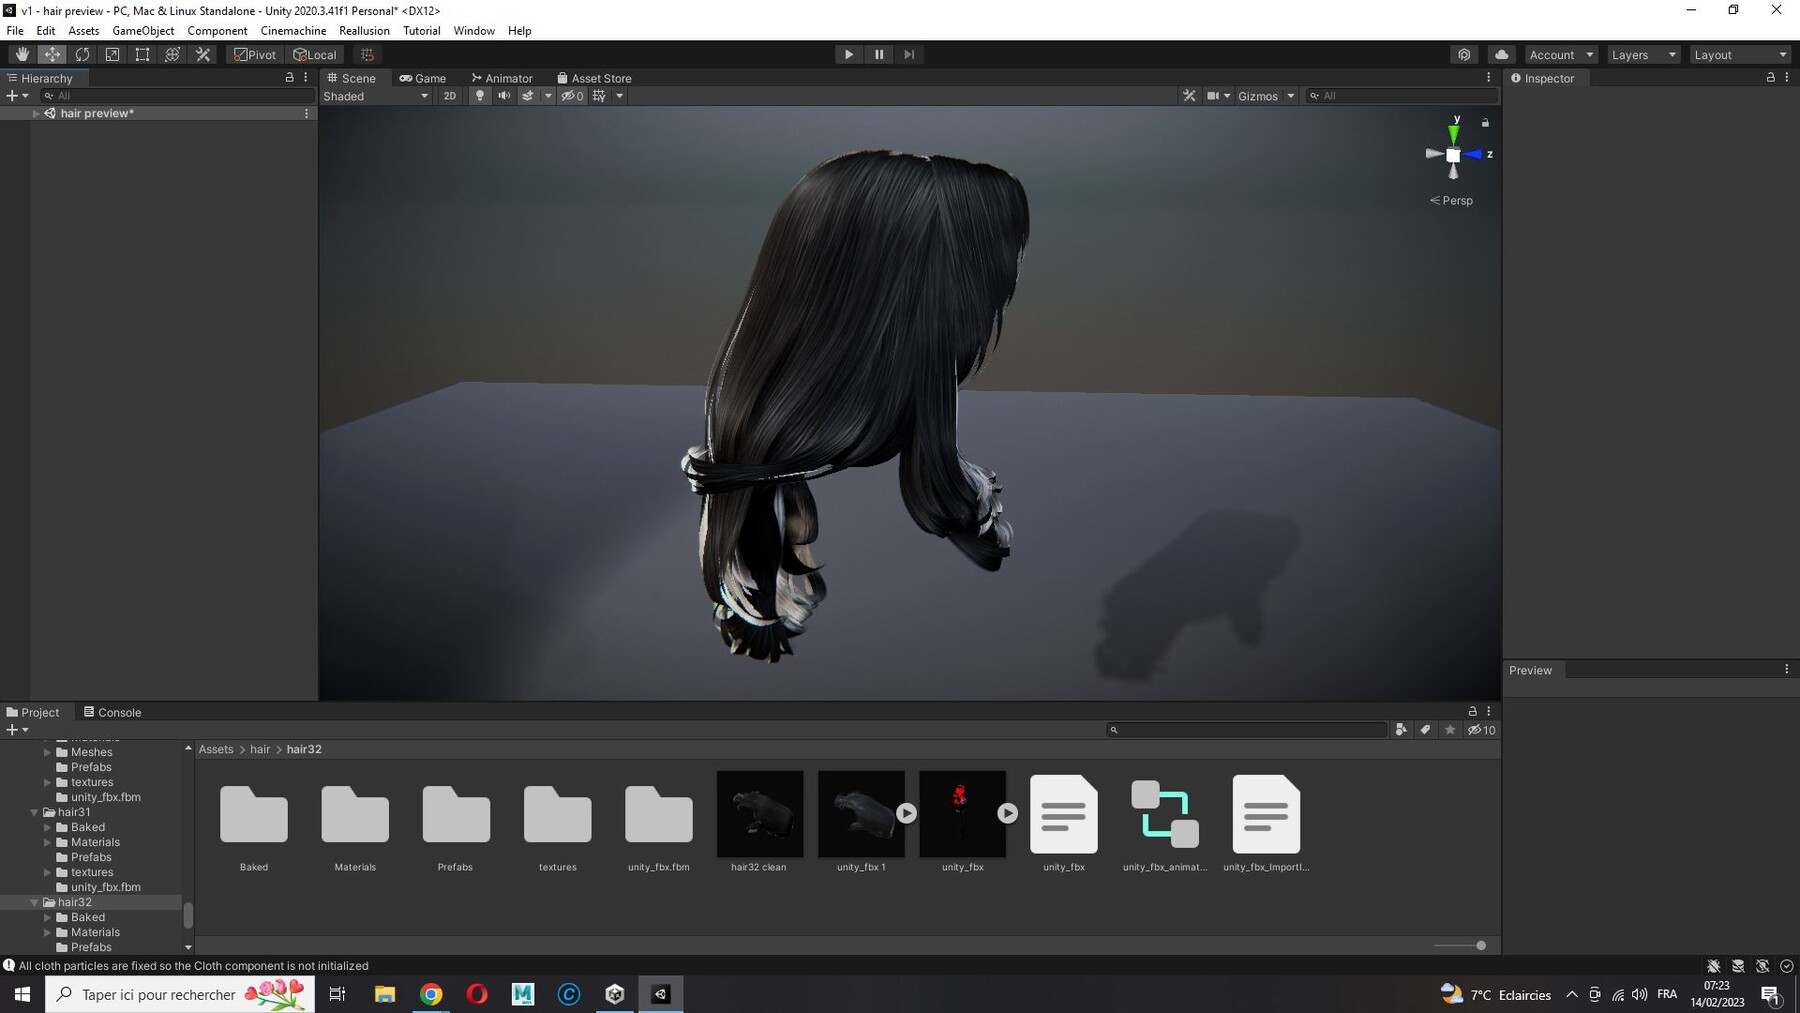Lock the Inspector panel
Image resolution: width=1800 pixels, height=1013 pixels.
[1771, 77]
